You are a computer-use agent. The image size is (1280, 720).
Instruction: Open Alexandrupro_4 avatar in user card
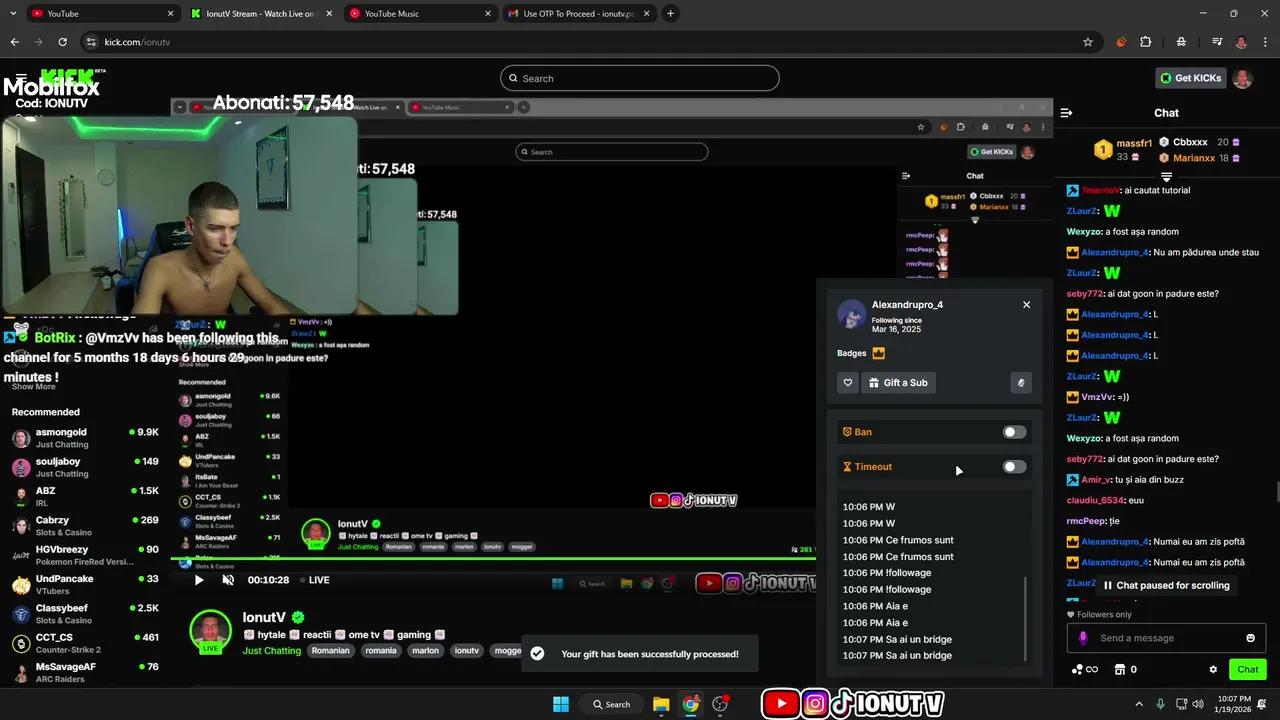[x=851, y=314]
